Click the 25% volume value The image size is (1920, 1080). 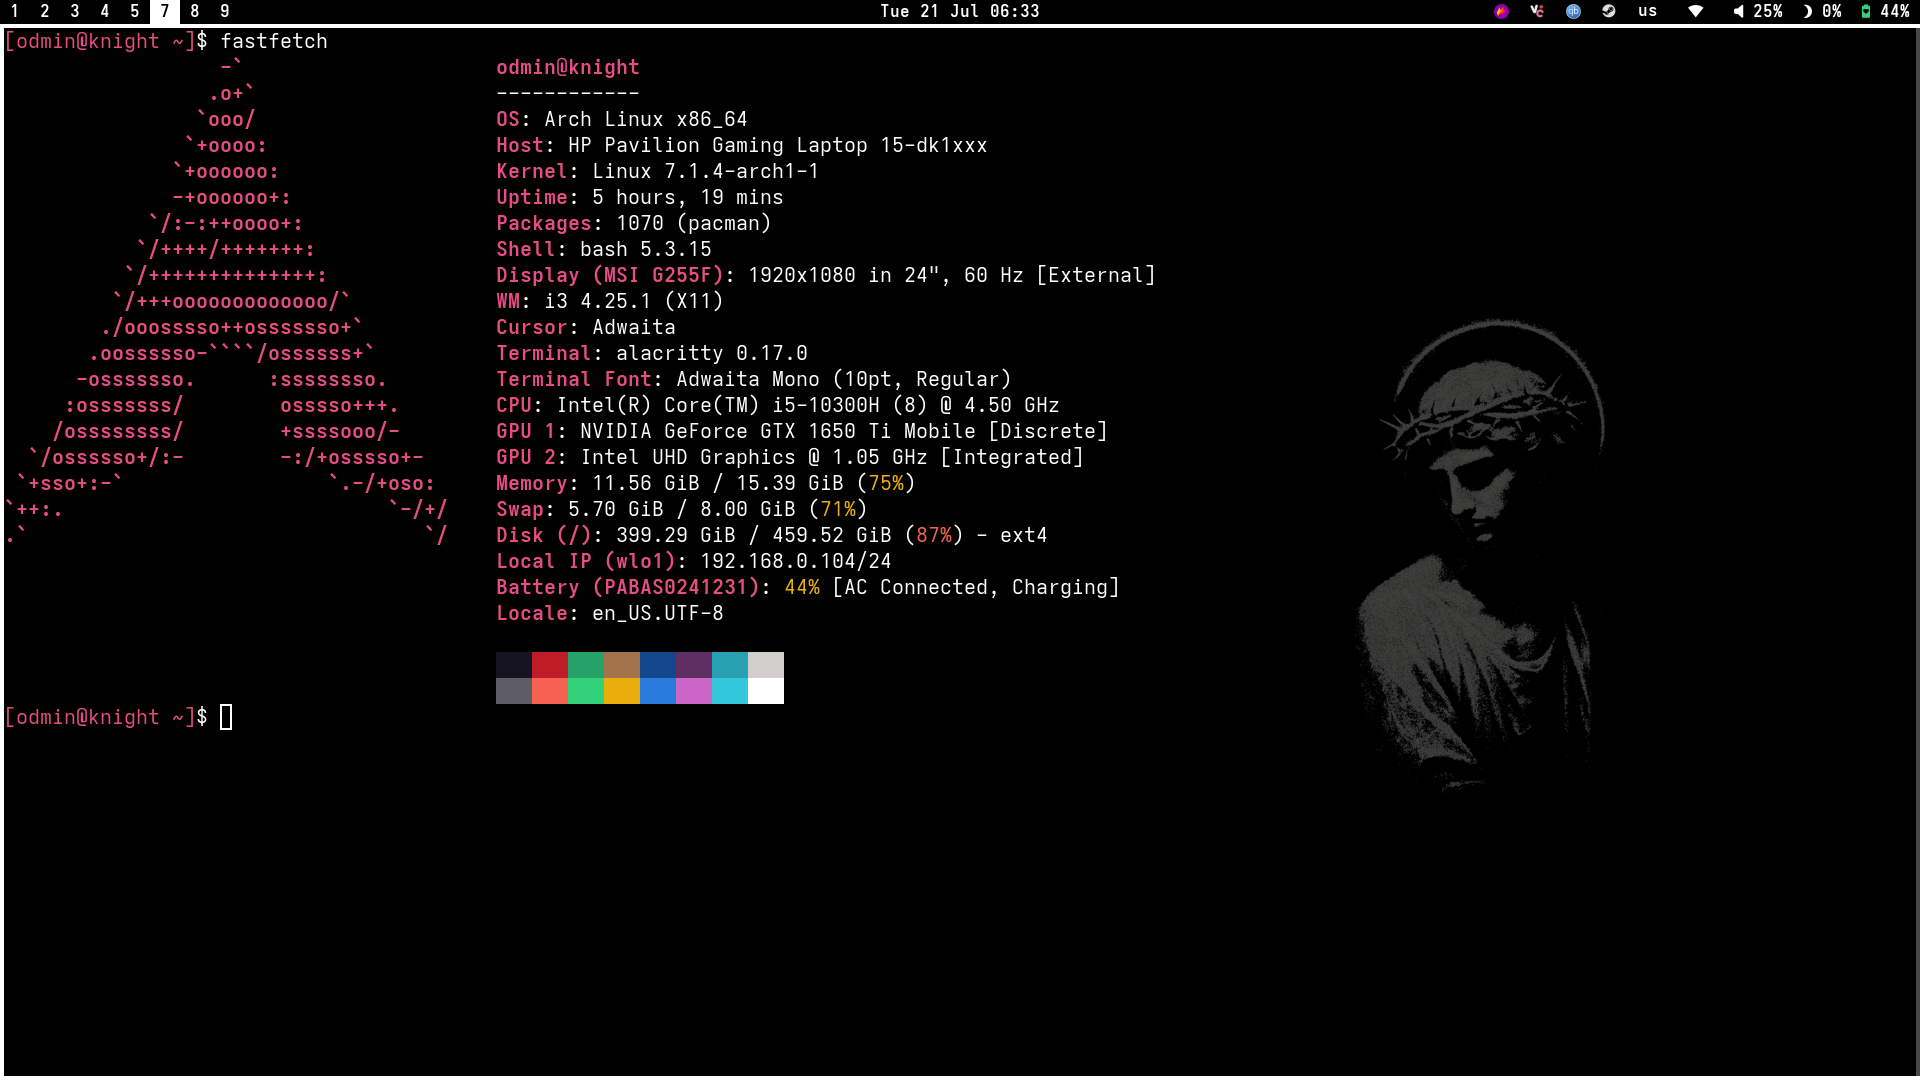tap(1768, 11)
